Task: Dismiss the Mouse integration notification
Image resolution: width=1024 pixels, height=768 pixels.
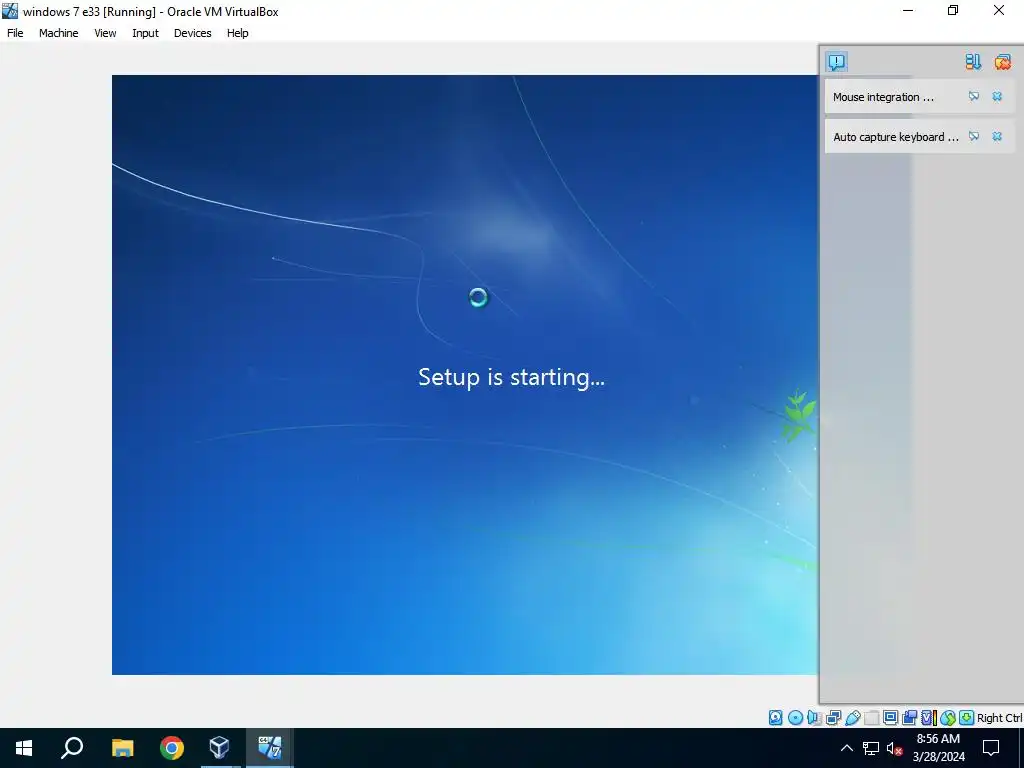Action: (997, 97)
